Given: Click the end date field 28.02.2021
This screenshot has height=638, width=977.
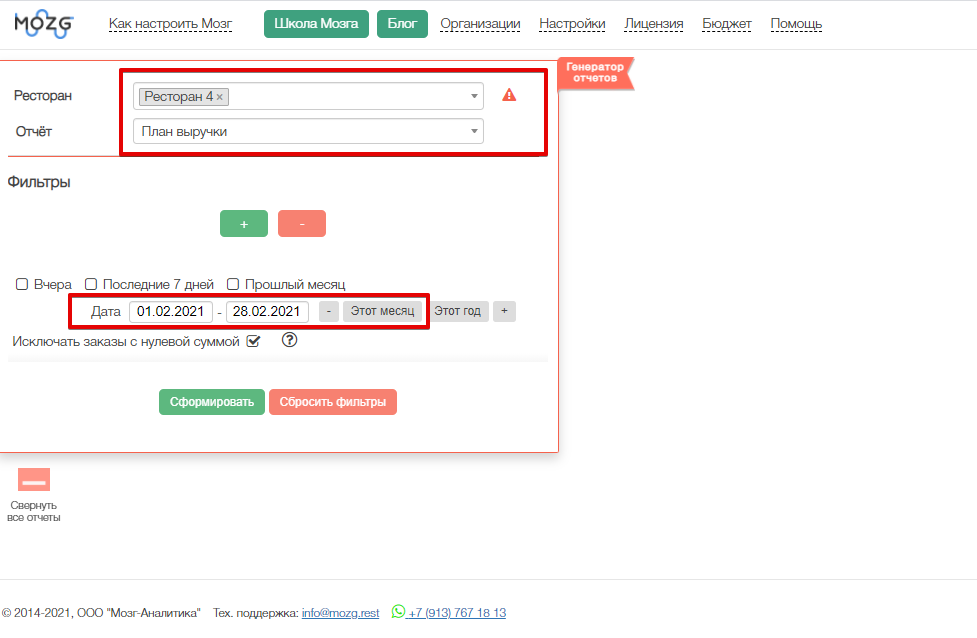Looking at the screenshot, I should [x=267, y=312].
